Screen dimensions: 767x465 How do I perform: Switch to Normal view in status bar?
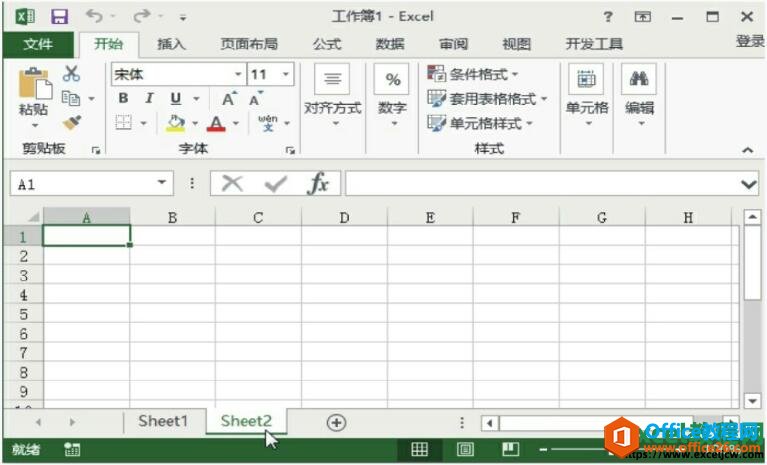click(419, 449)
